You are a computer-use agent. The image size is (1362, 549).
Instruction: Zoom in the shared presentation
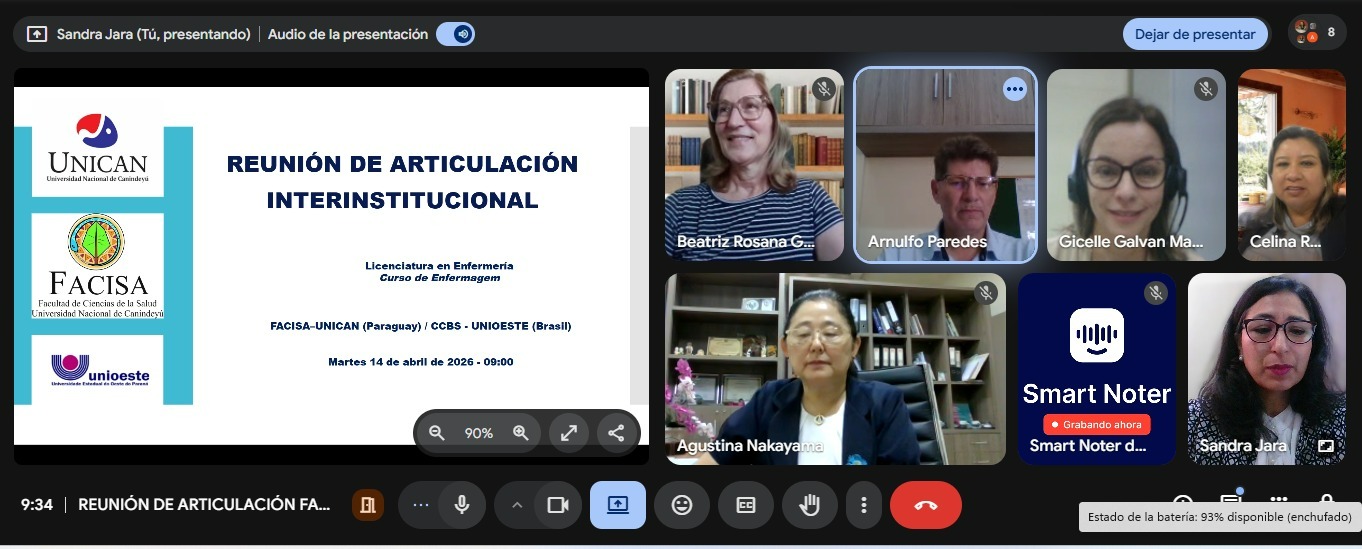[520, 433]
